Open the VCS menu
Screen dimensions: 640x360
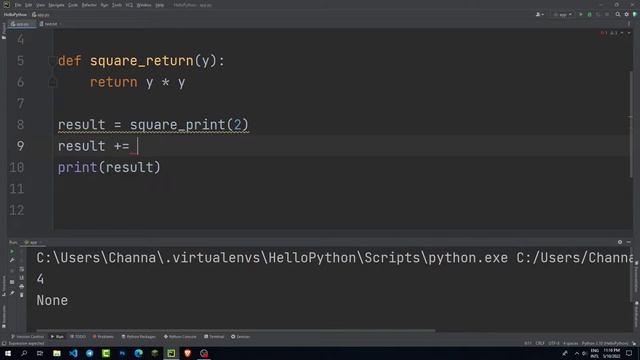[x=129, y=5]
